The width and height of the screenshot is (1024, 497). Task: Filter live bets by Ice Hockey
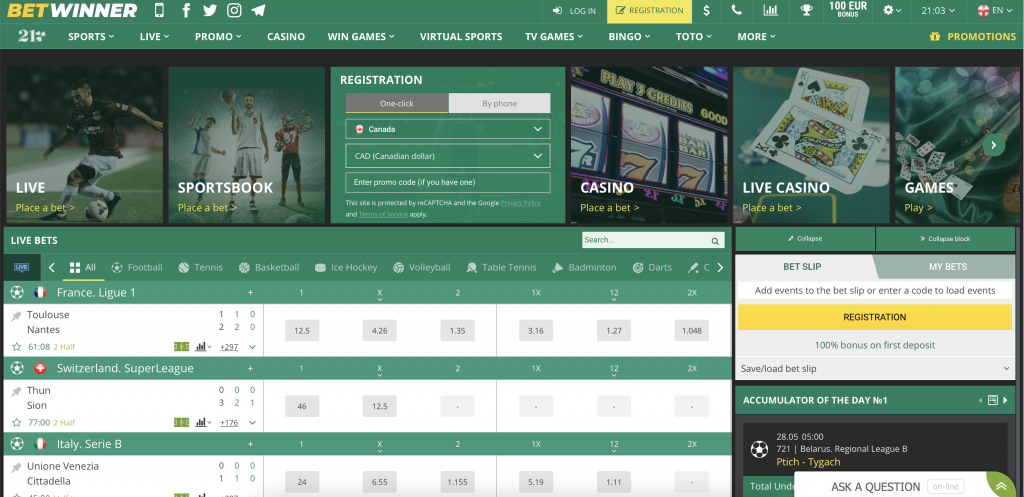point(346,267)
